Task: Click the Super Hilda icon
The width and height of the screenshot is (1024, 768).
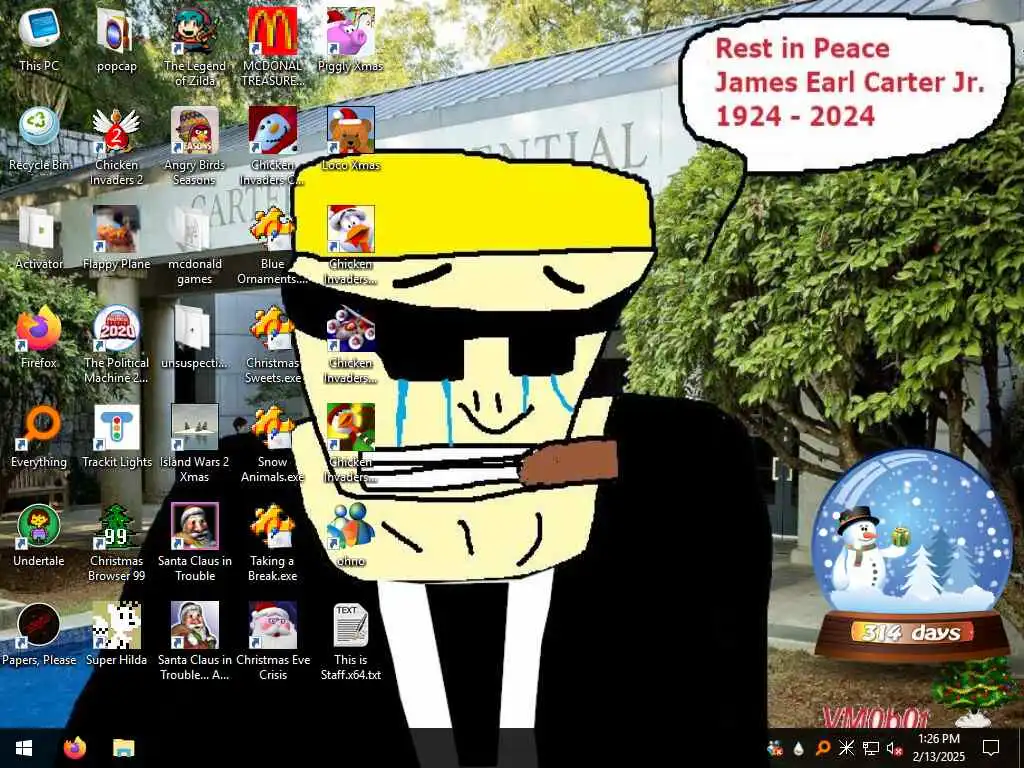Action: [x=116, y=635]
